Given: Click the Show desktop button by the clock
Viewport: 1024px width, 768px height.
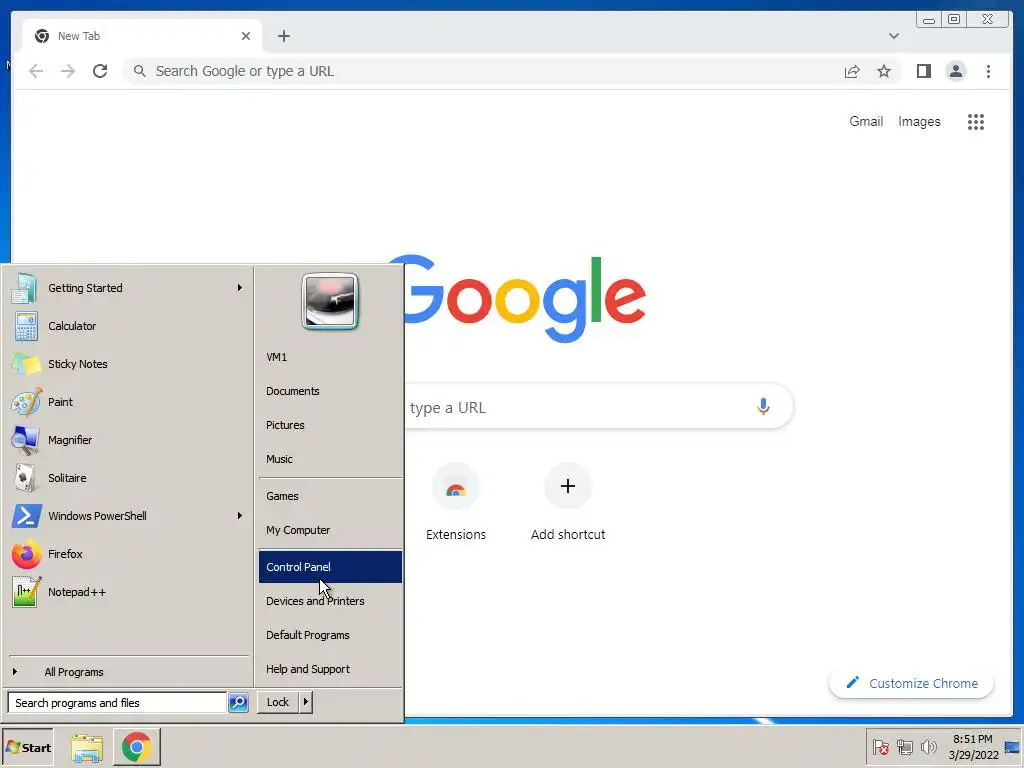Looking at the screenshot, I should pos(1012,747).
